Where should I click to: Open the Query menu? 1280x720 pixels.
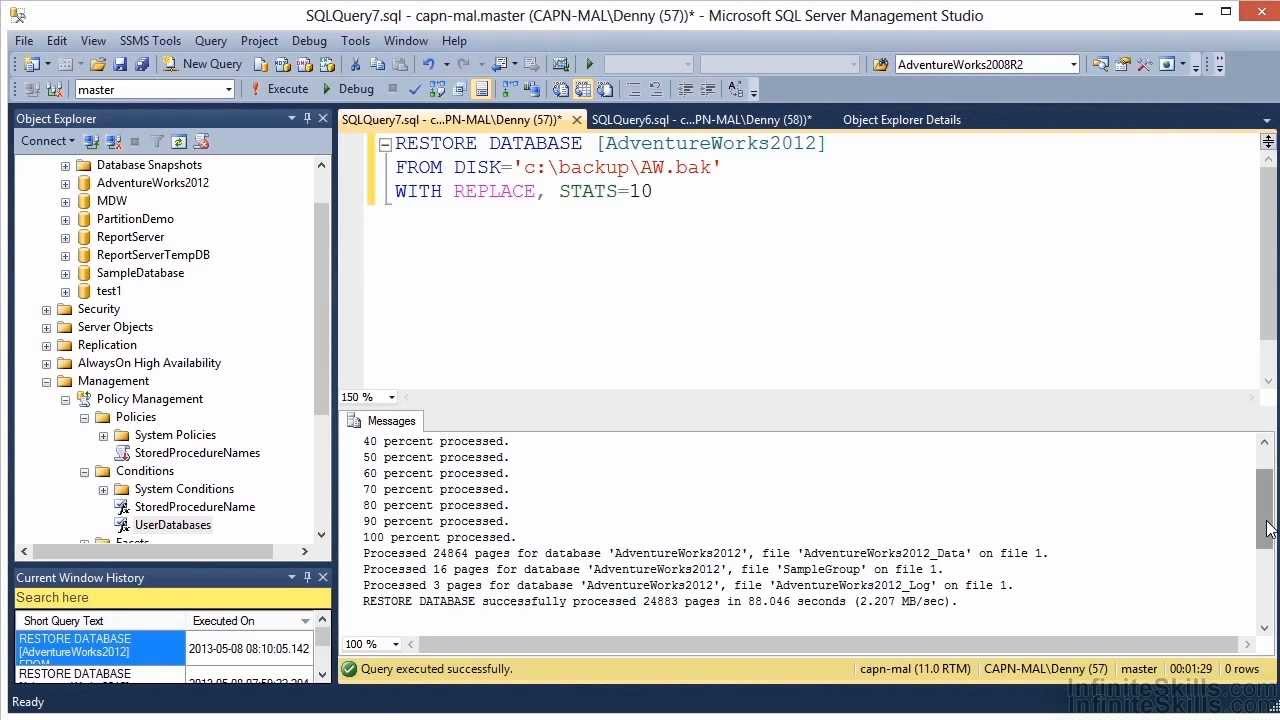(x=211, y=41)
